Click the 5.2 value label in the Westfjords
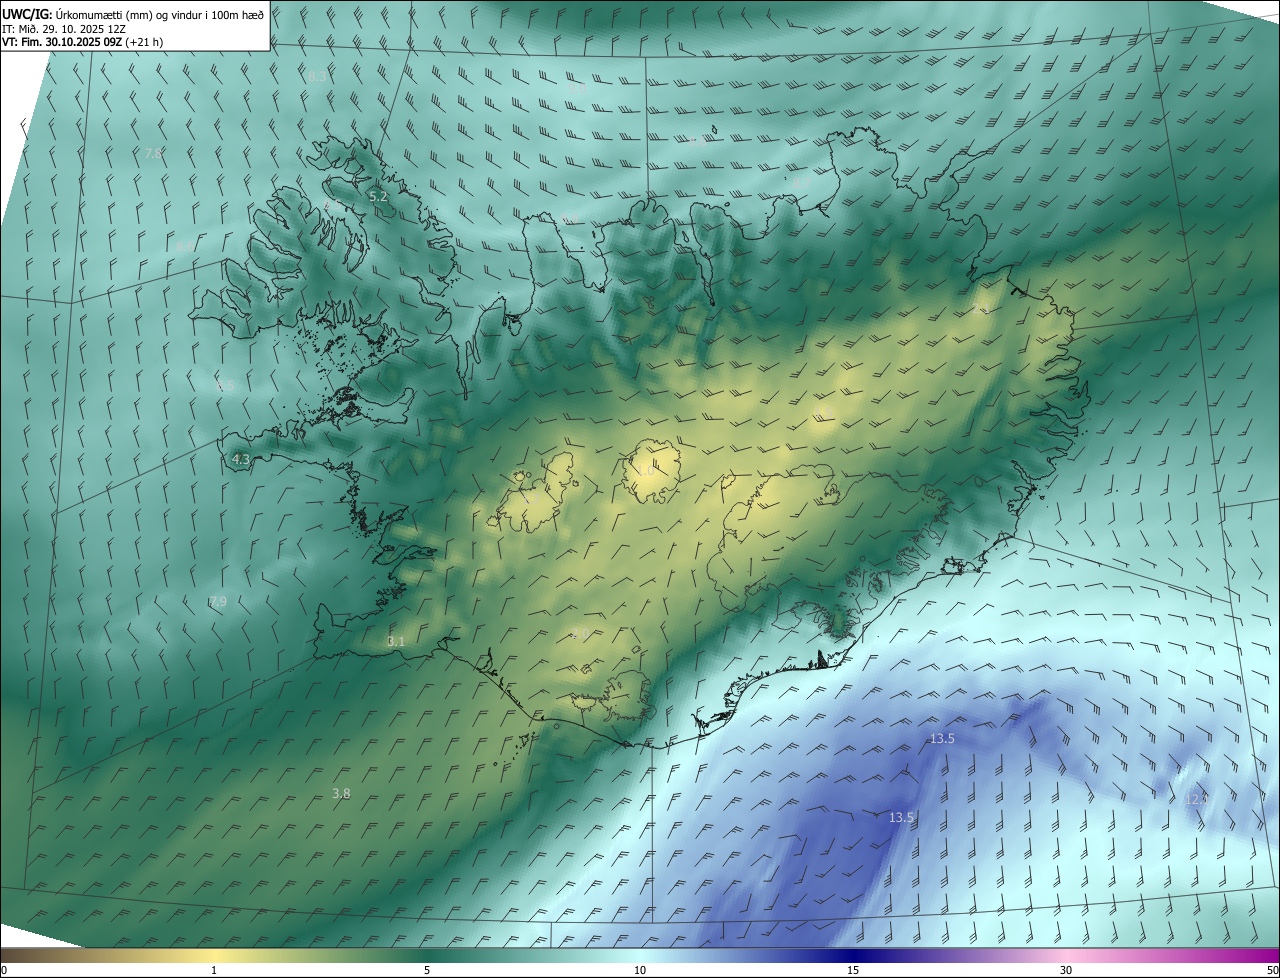 click(x=378, y=197)
